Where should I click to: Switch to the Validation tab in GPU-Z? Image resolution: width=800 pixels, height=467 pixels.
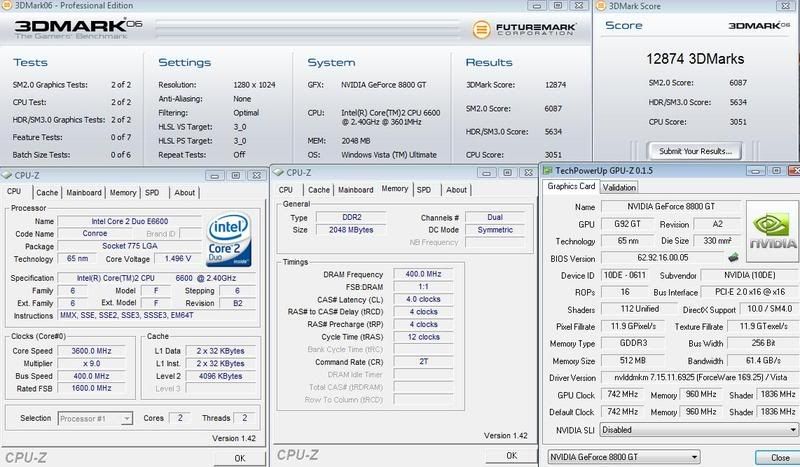pyautogui.click(x=620, y=186)
